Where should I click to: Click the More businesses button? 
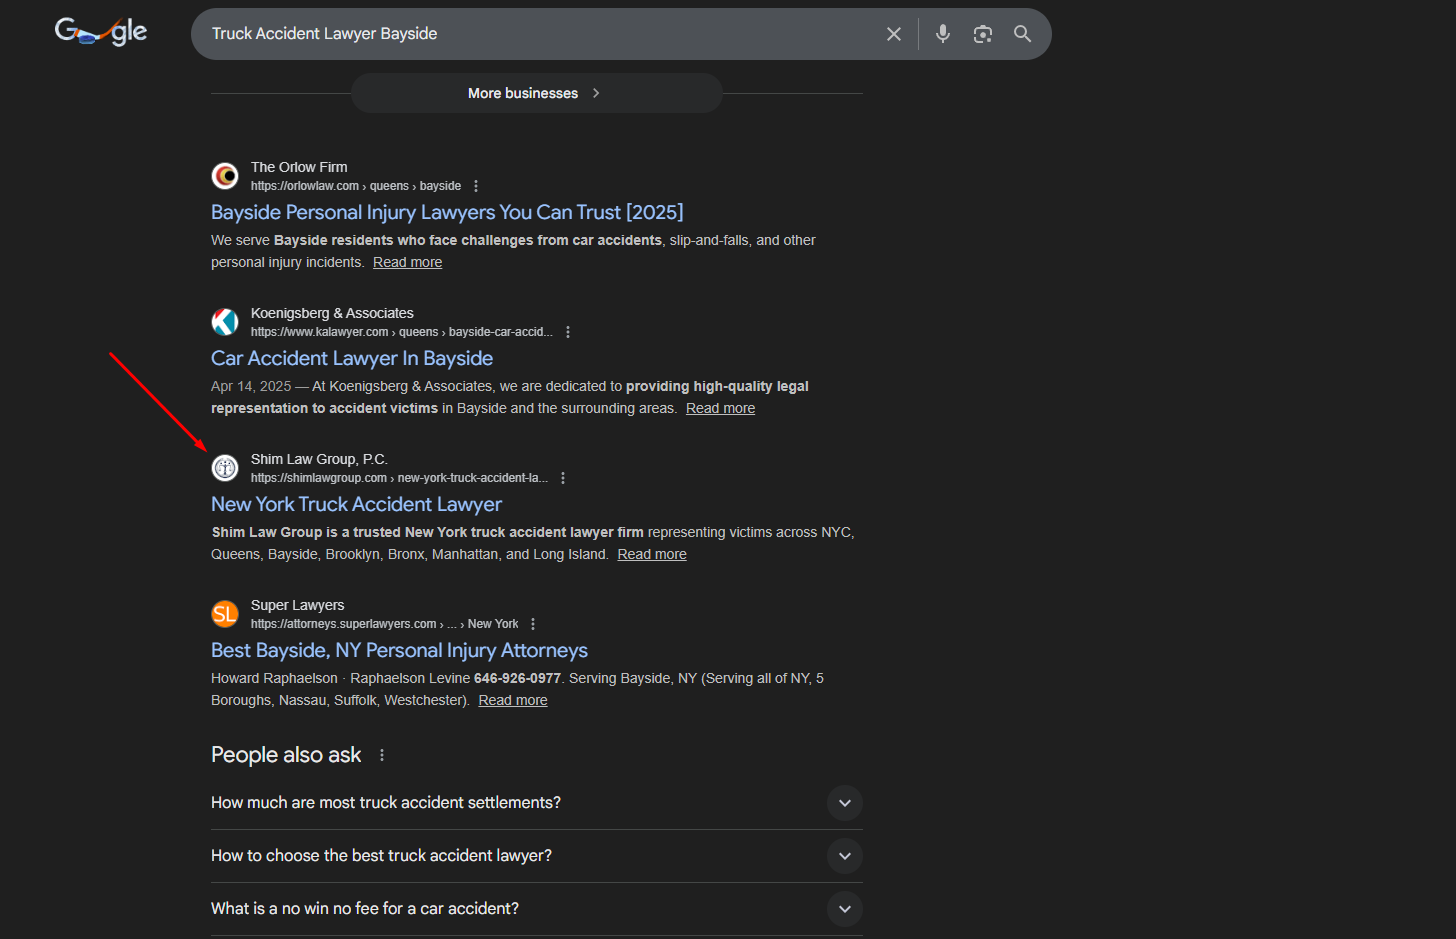click(535, 93)
